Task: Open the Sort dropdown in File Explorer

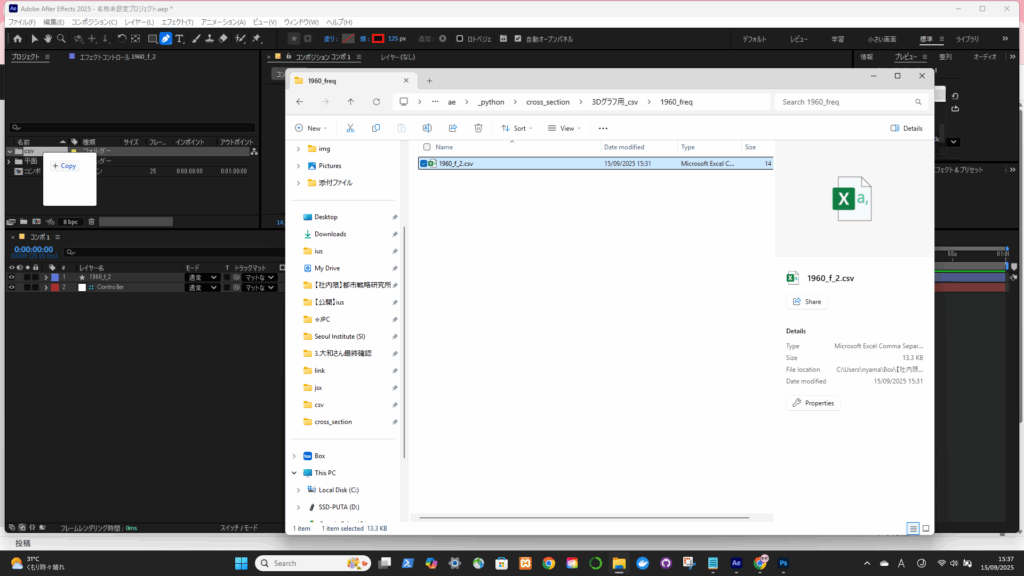Action: click(517, 128)
